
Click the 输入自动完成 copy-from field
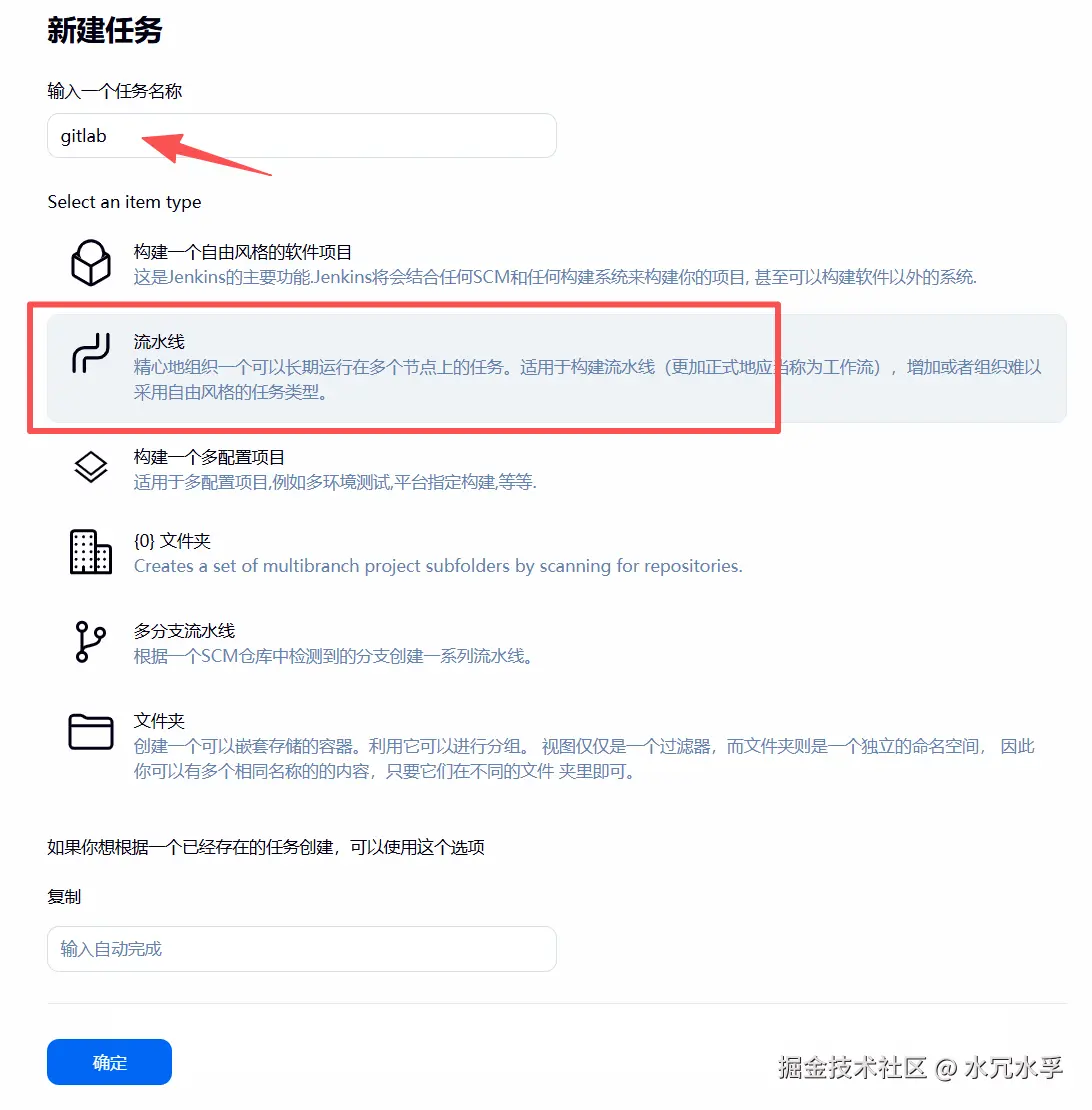pos(301,949)
